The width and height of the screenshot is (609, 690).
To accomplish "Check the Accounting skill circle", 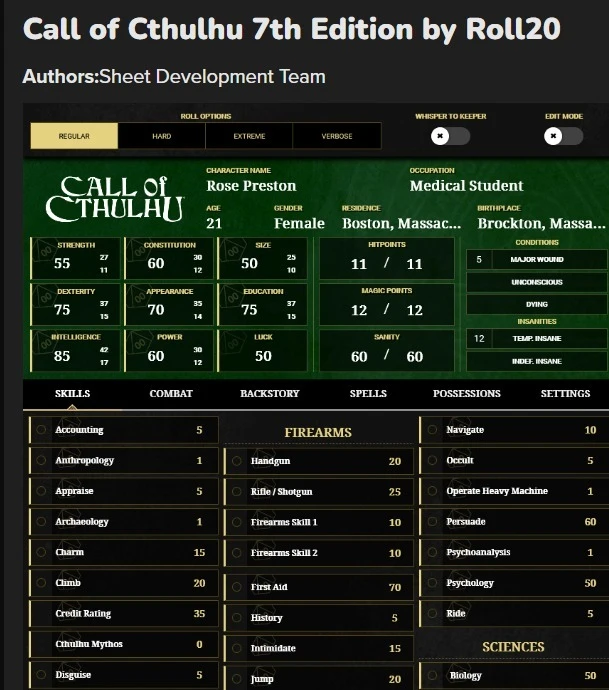I will (41, 429).
